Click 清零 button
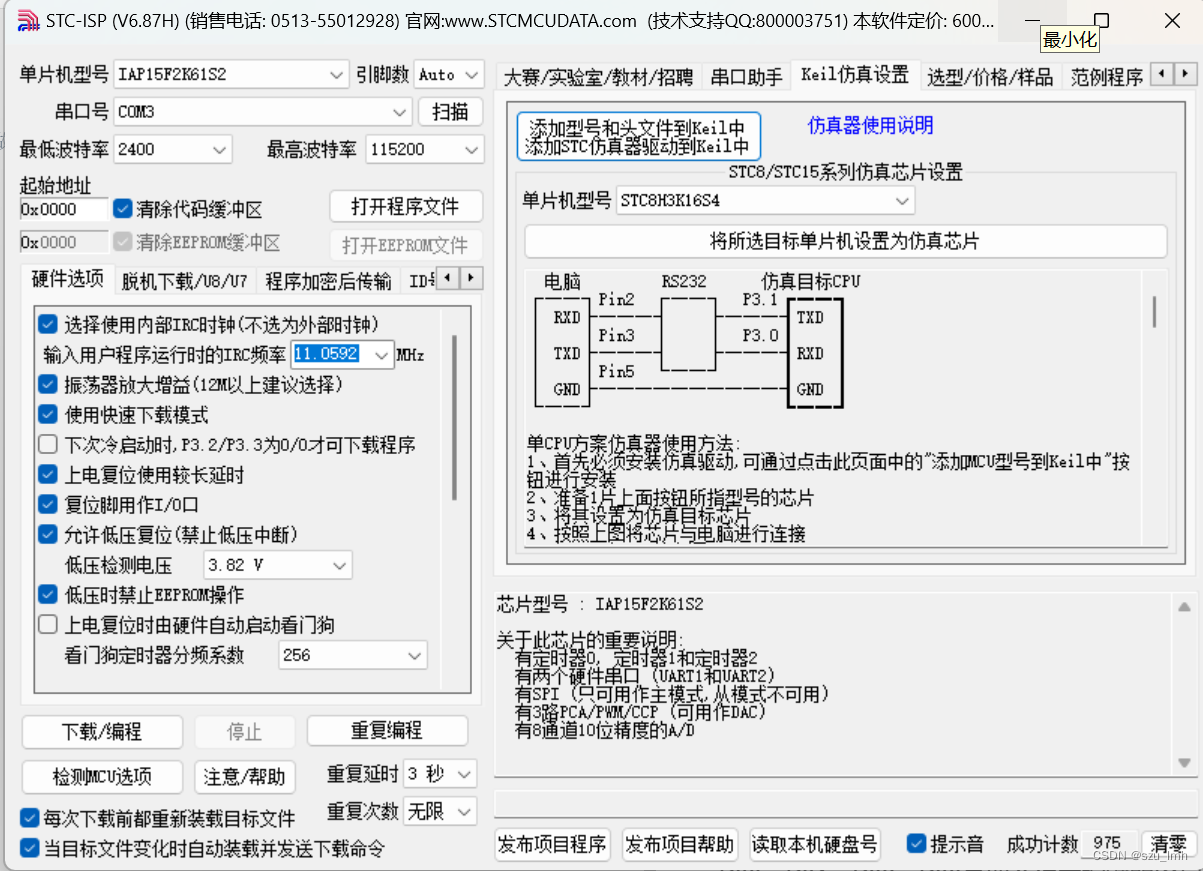Viewport: 1203px width, 871px height. coord(1168,844)
